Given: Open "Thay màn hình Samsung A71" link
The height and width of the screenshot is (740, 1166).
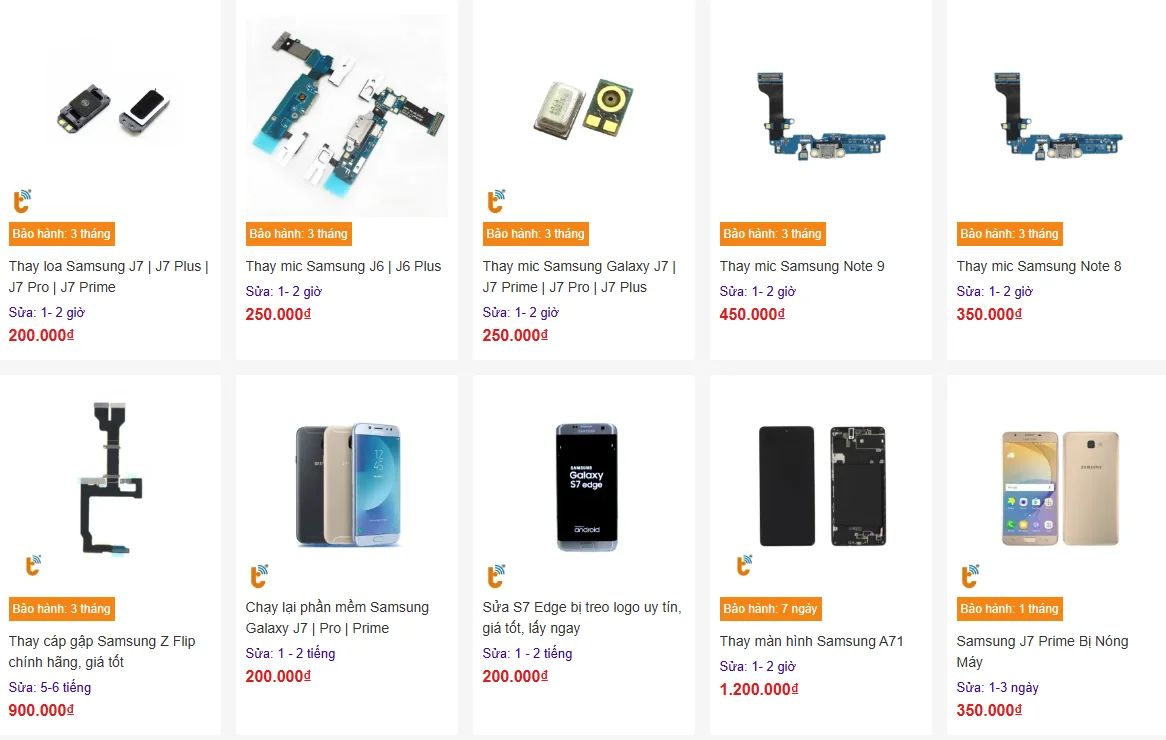Looking at the screenshot, I should pyautogui.click(x=811, y=641).
